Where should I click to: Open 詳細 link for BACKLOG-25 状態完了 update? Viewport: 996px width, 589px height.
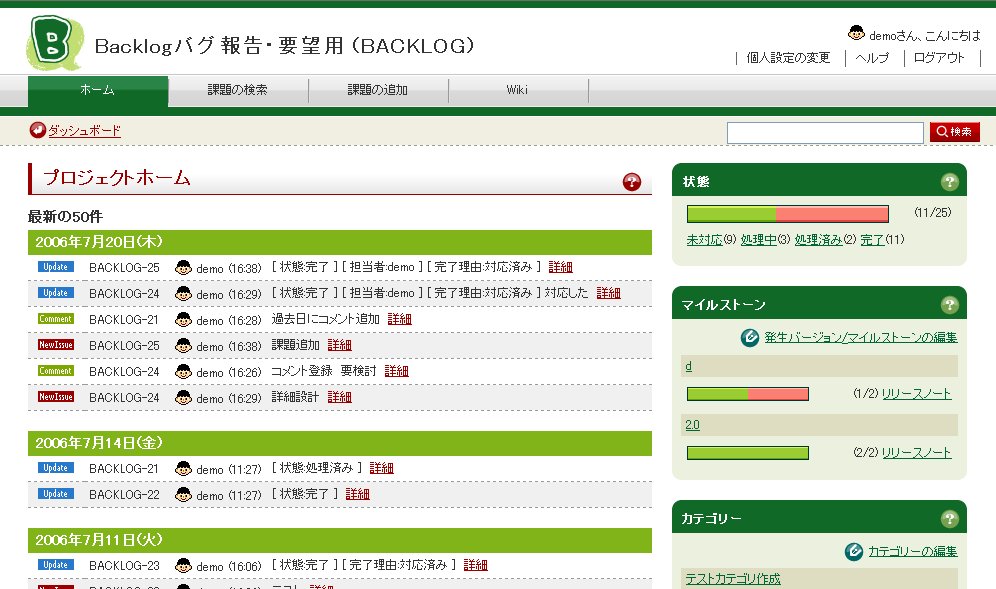pos(560,267)
